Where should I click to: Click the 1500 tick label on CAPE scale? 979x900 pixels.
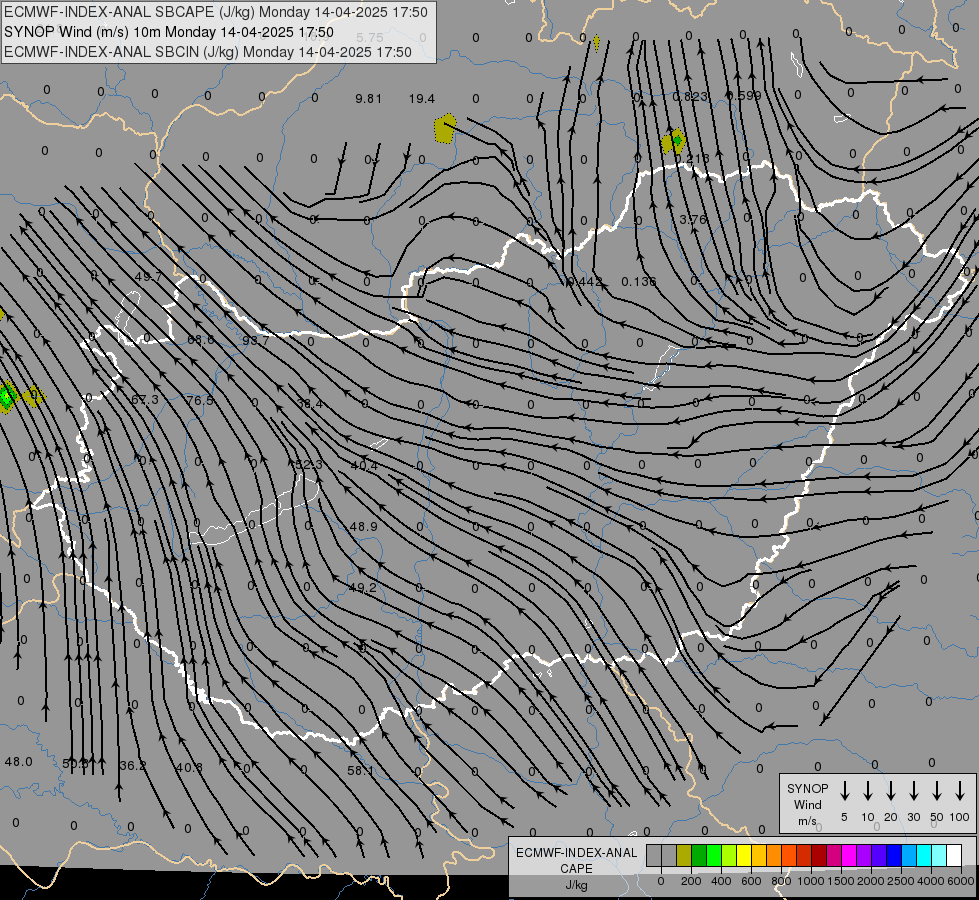(841, 881)
